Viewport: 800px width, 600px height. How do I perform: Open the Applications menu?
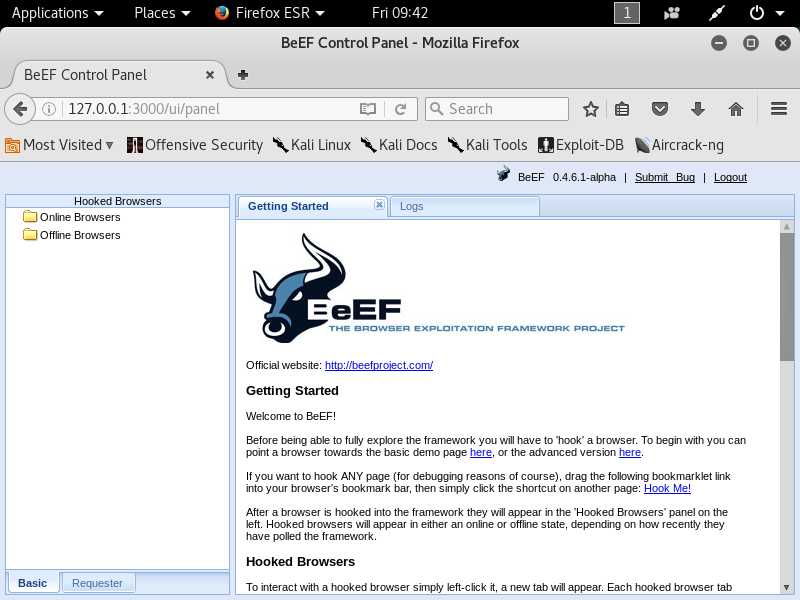tap(58, 13)
